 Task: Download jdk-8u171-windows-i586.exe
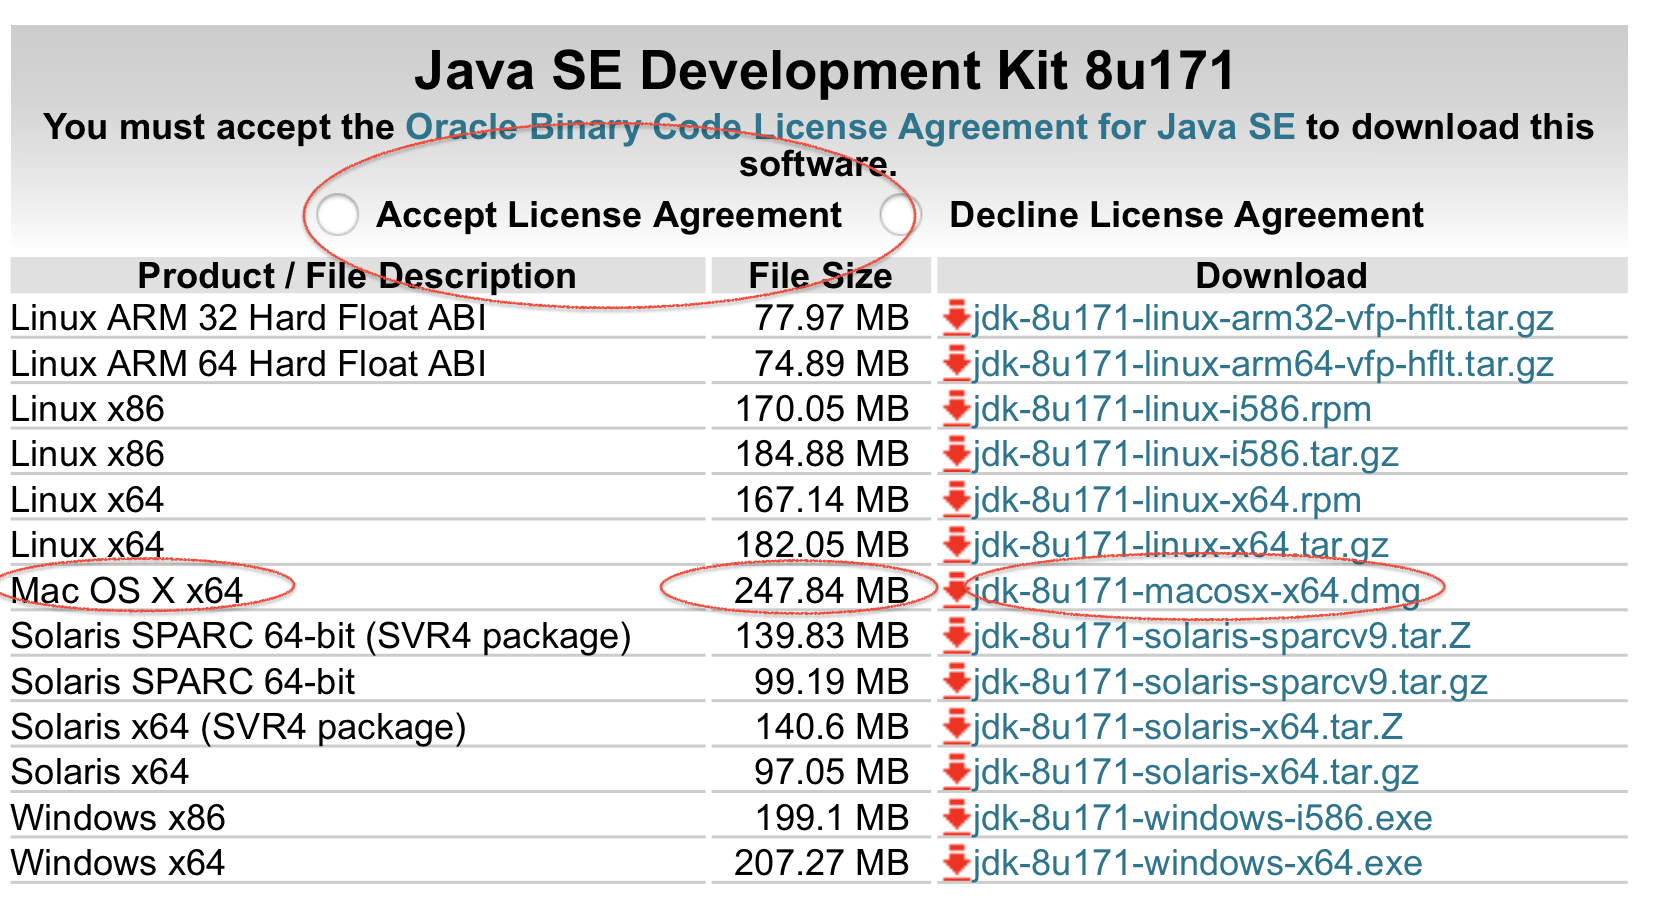coord(1203,818)
